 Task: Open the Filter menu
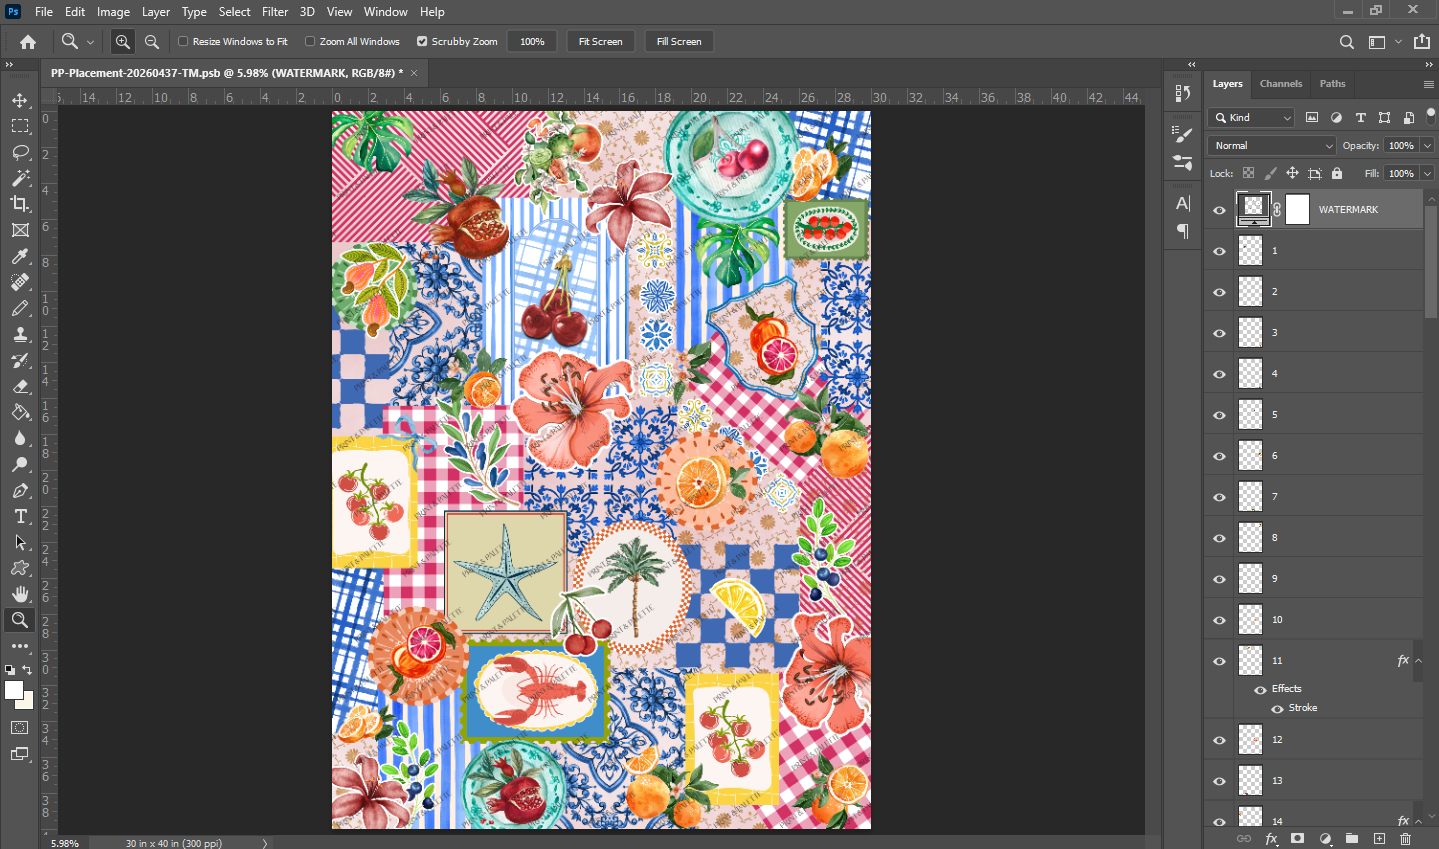point(275,12)
